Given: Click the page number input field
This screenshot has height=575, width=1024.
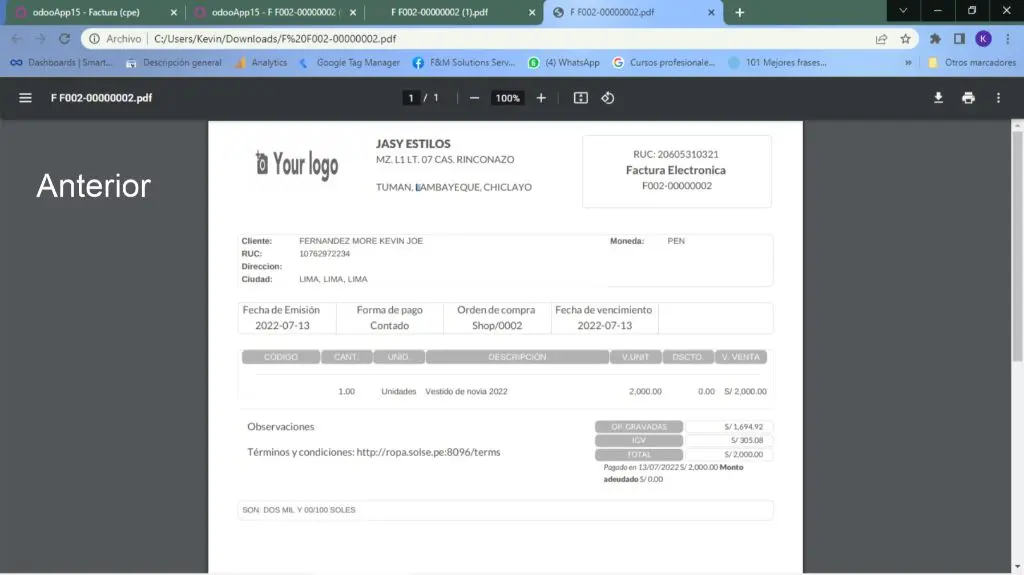Looking at the screenshot, I should 410,98.
